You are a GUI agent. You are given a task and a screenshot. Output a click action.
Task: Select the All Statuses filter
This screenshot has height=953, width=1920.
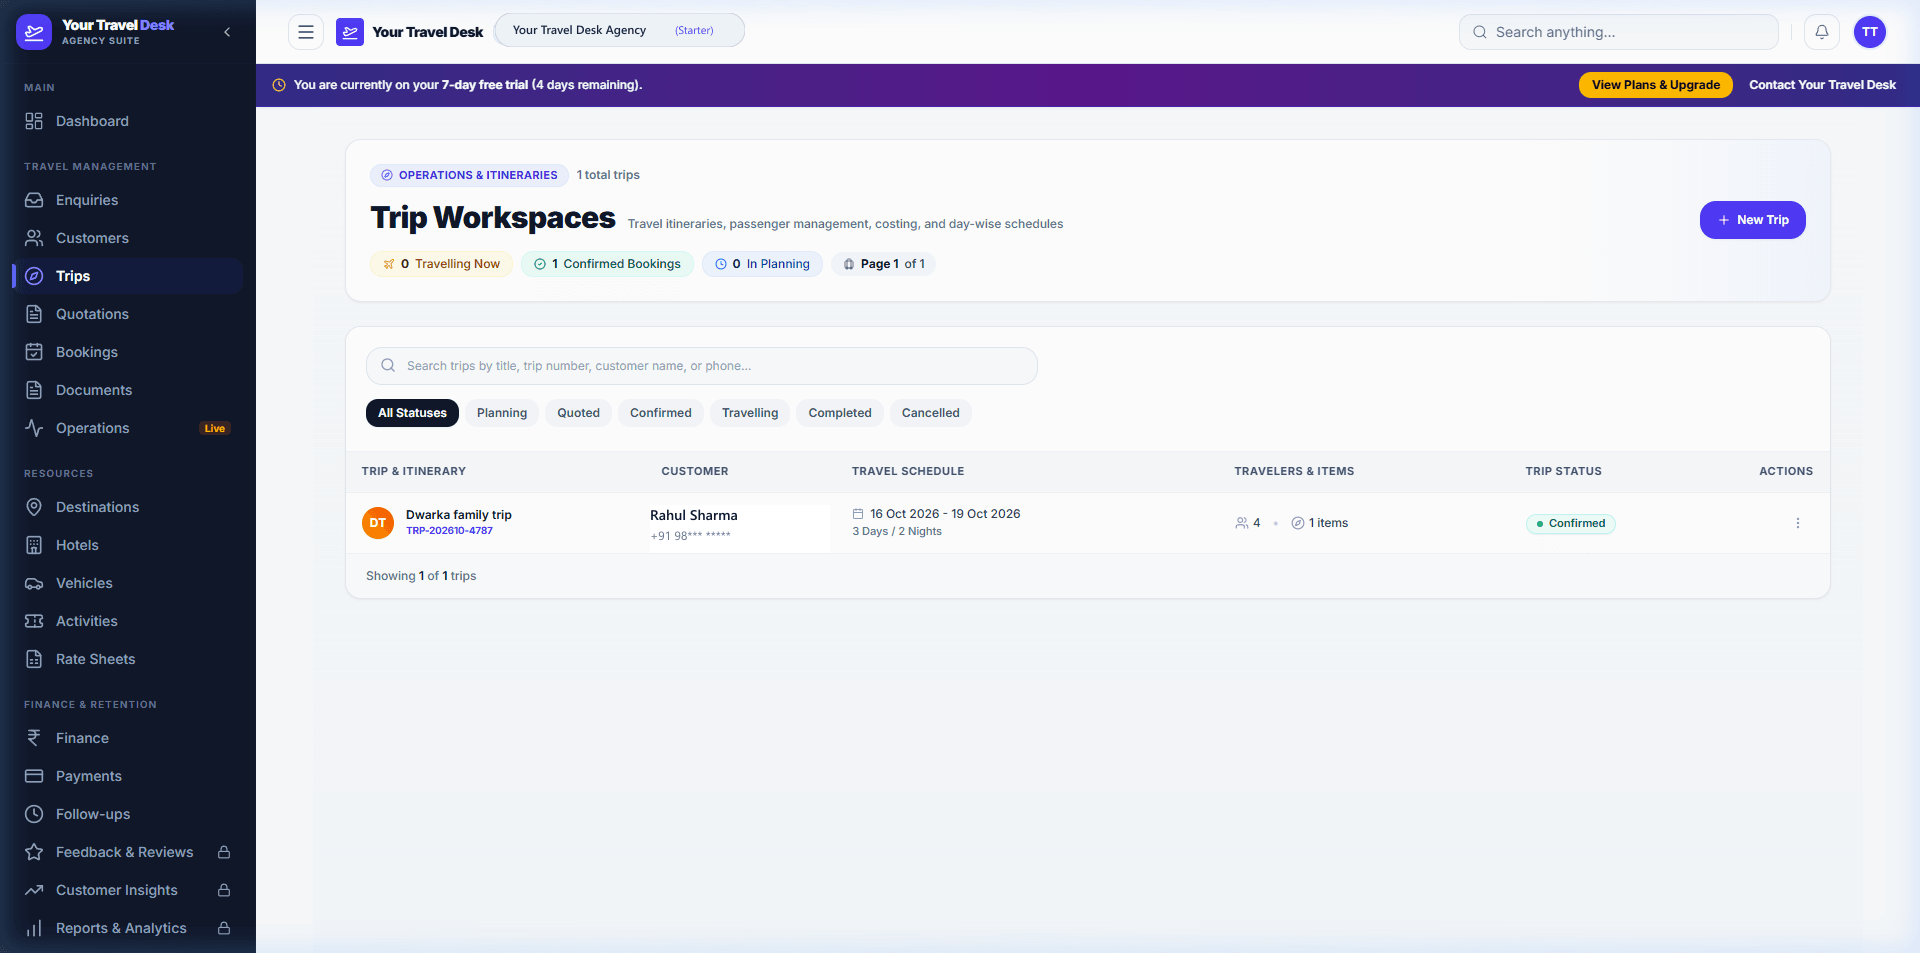[x=412, y=413]
